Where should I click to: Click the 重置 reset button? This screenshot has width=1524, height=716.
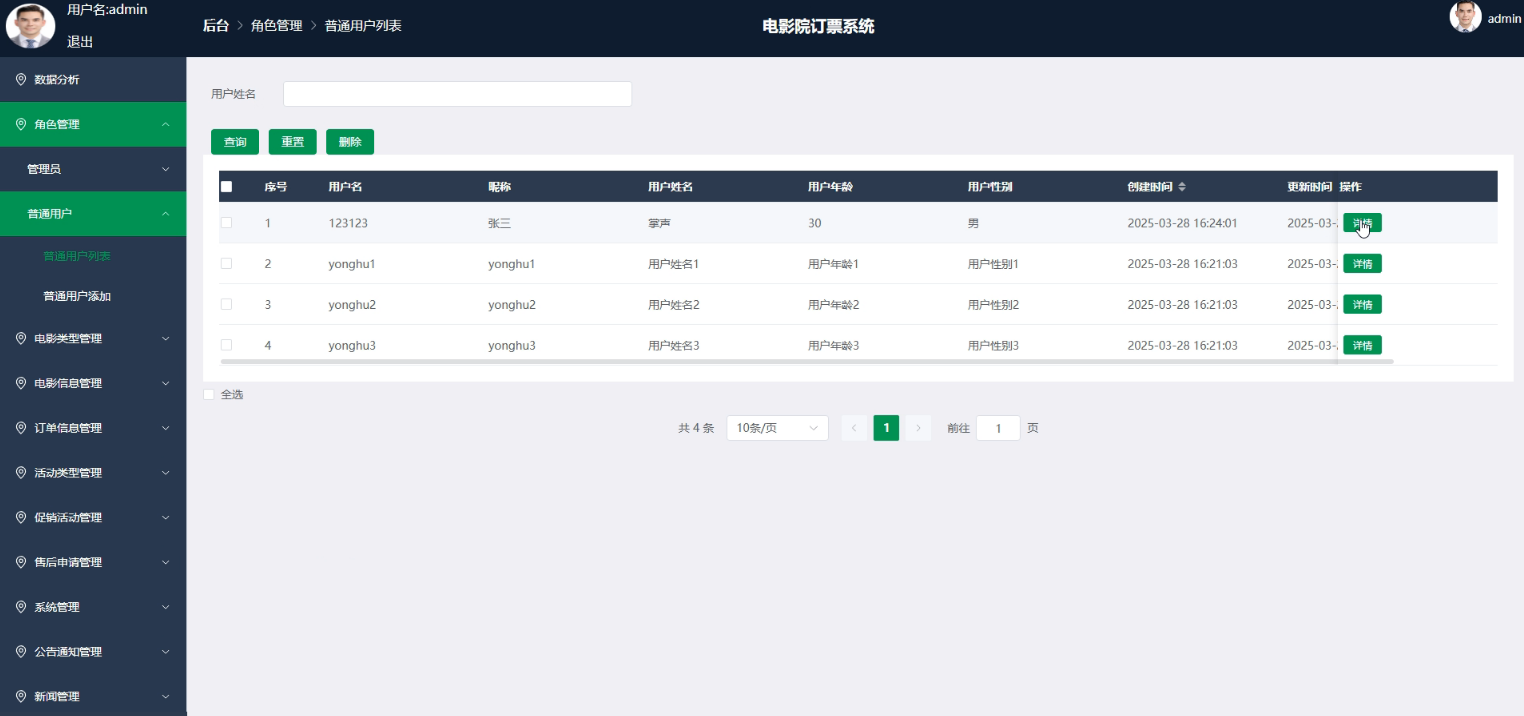point(293,142)
